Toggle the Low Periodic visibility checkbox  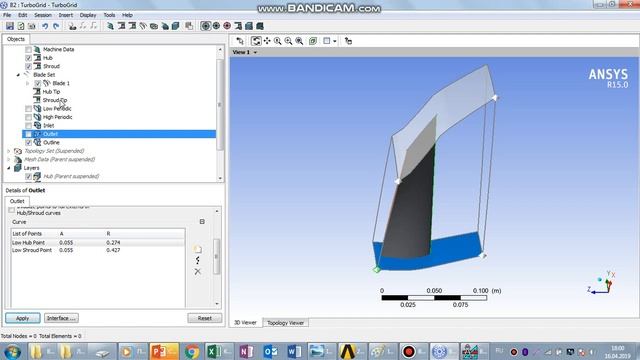point(28,109)
